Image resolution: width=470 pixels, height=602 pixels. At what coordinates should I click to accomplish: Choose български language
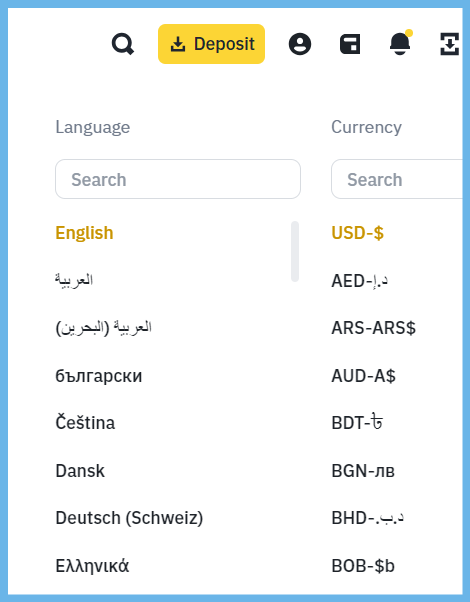(x=99, y=376)
